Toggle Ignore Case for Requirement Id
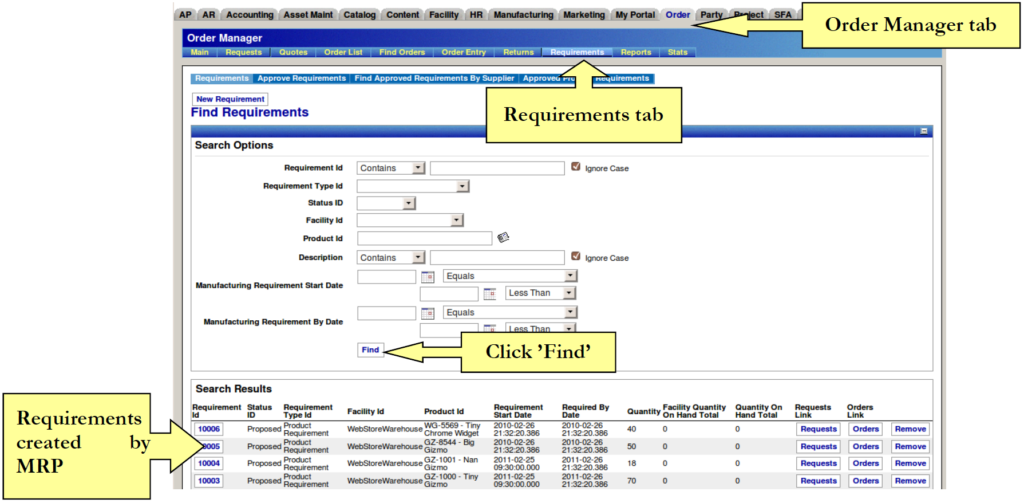 [x=575, y=167]
